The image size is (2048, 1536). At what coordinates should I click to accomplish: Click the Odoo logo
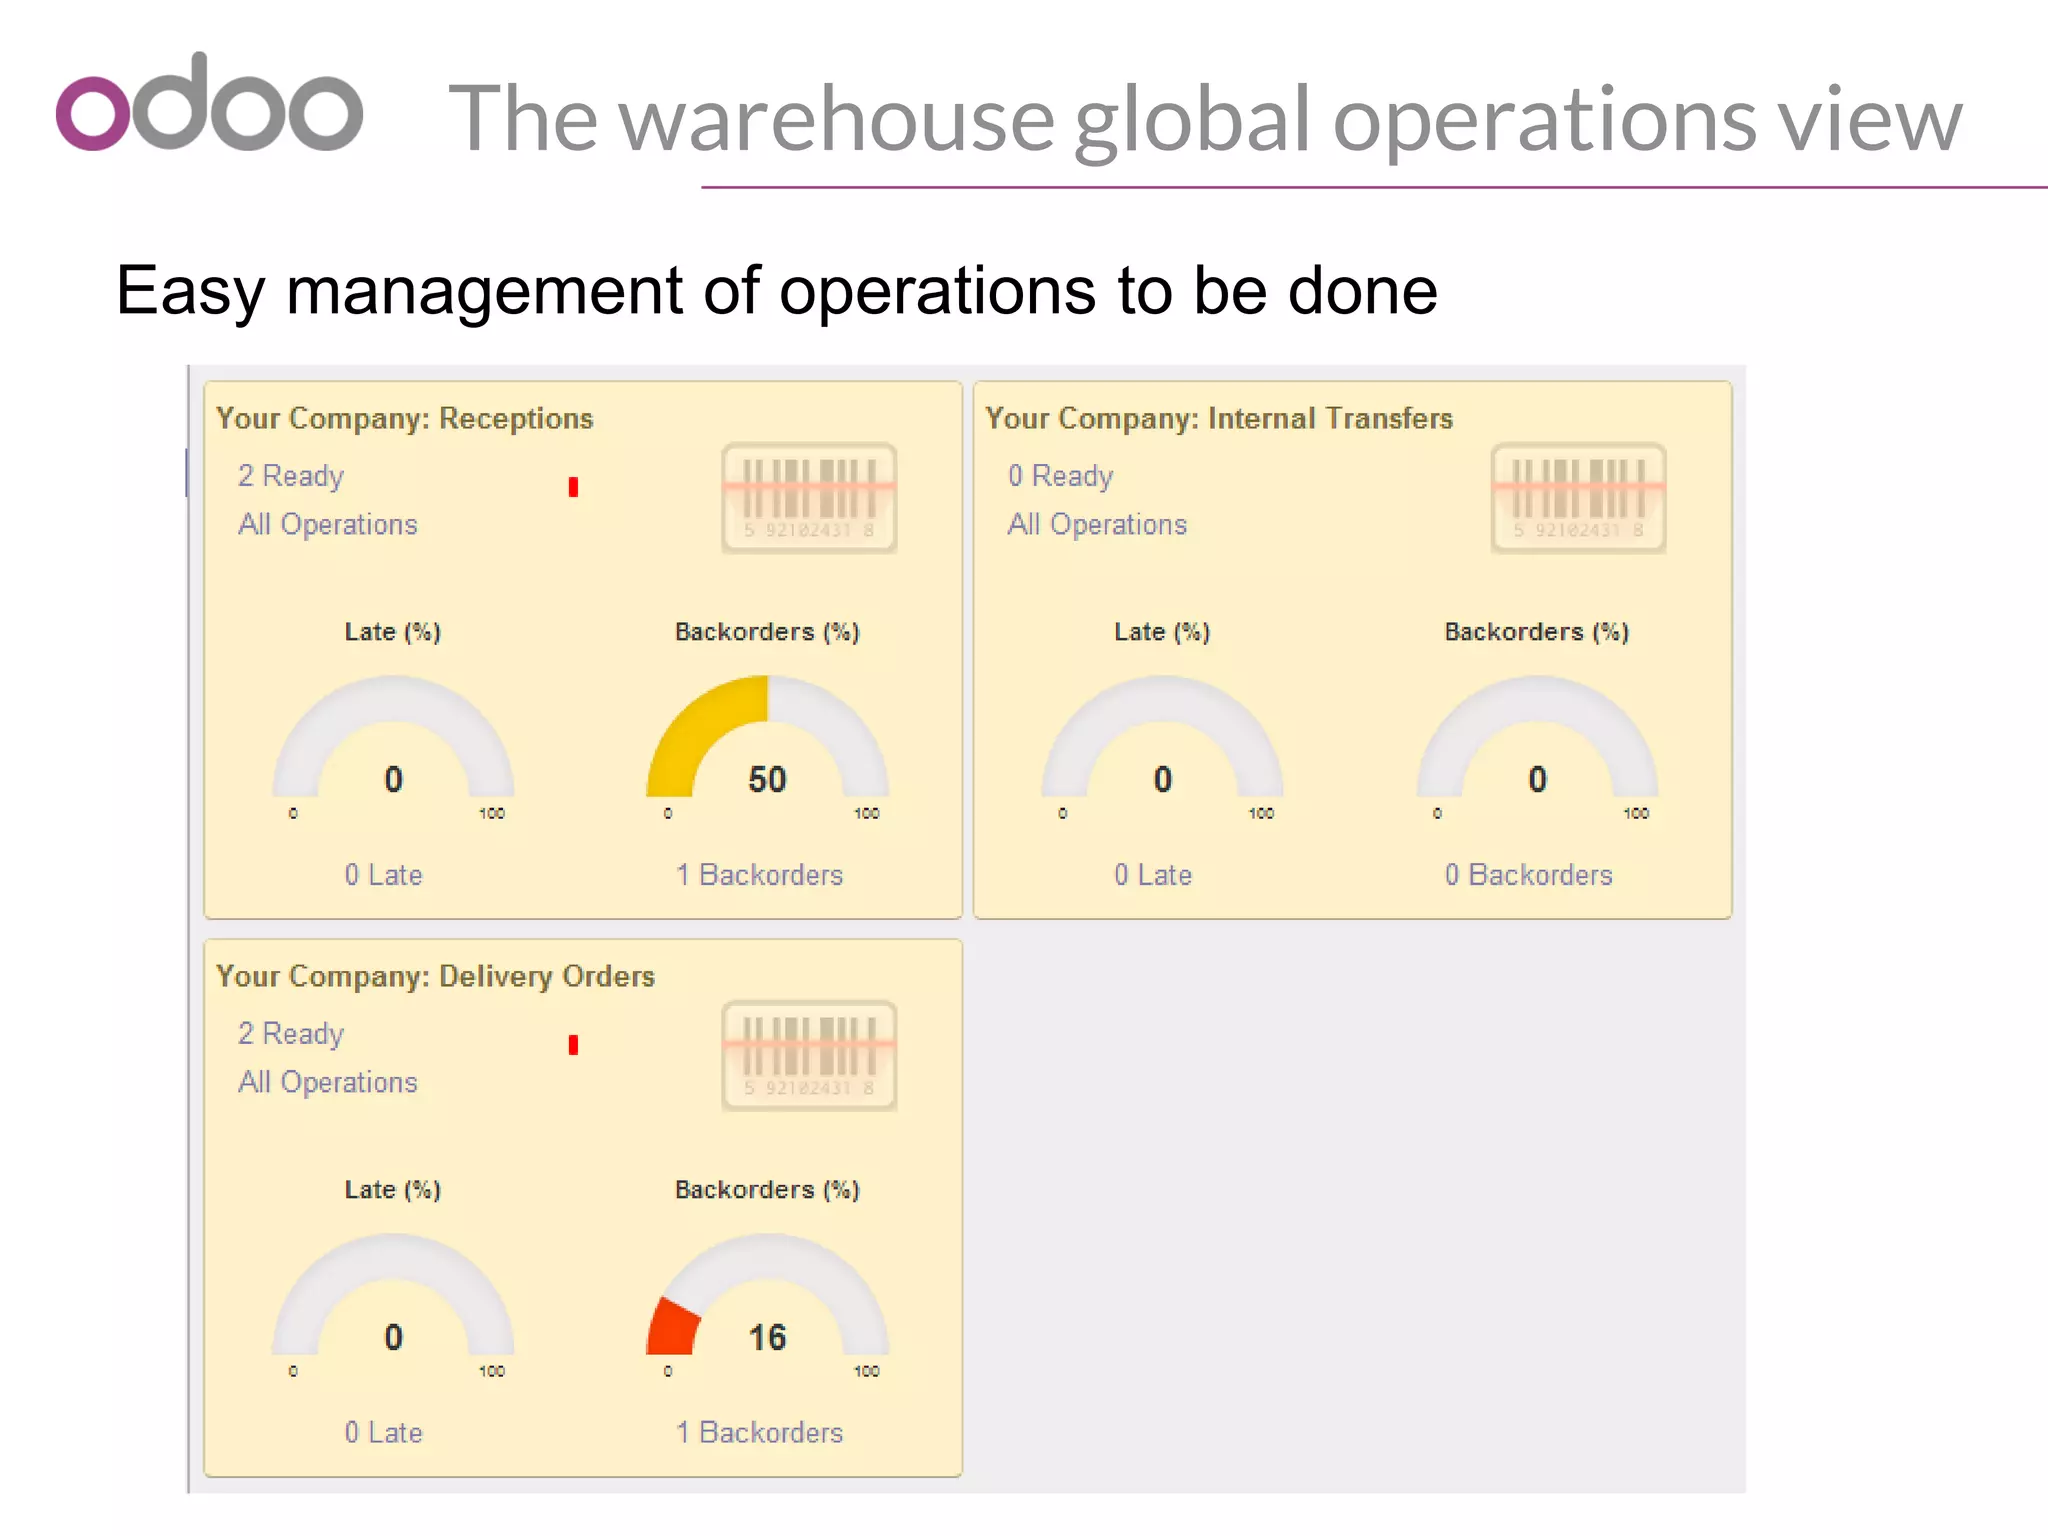point(209,103)
